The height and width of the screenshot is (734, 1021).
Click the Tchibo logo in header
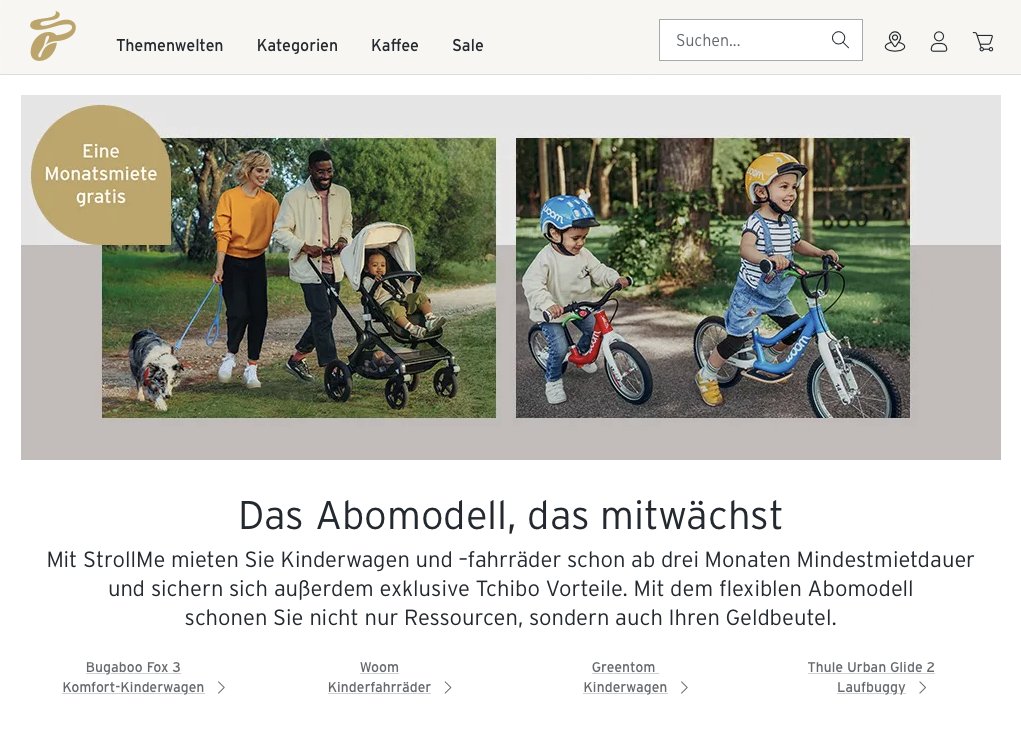click(x=53, y=36)
